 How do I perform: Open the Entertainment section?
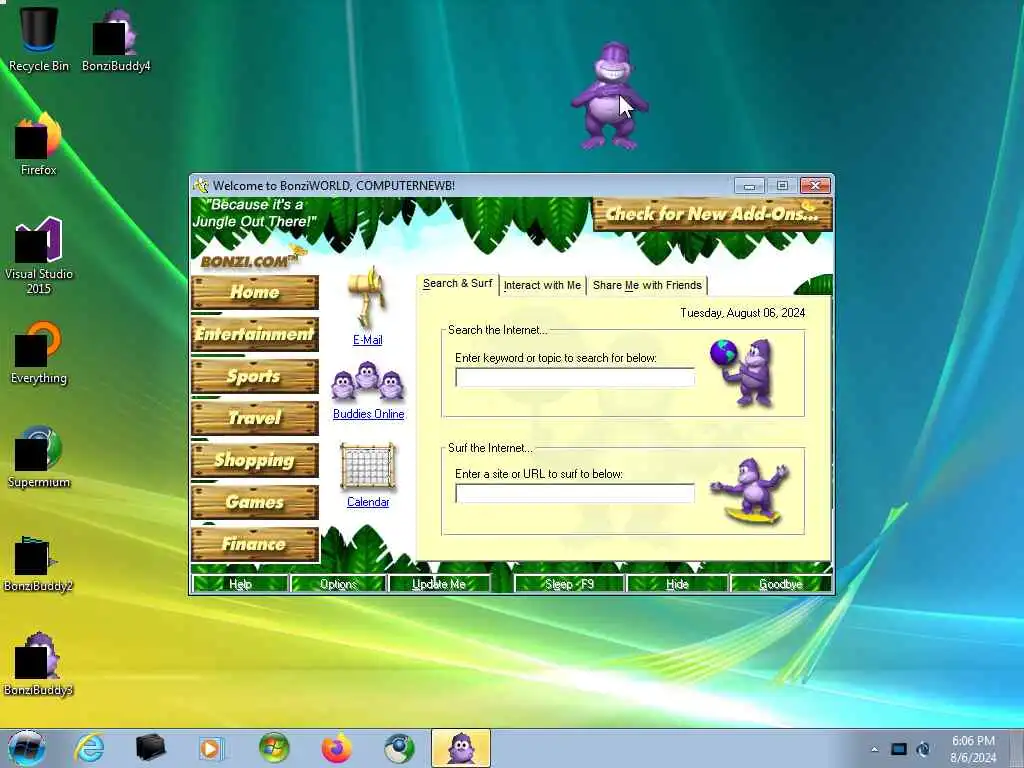(x=255, y=334)
